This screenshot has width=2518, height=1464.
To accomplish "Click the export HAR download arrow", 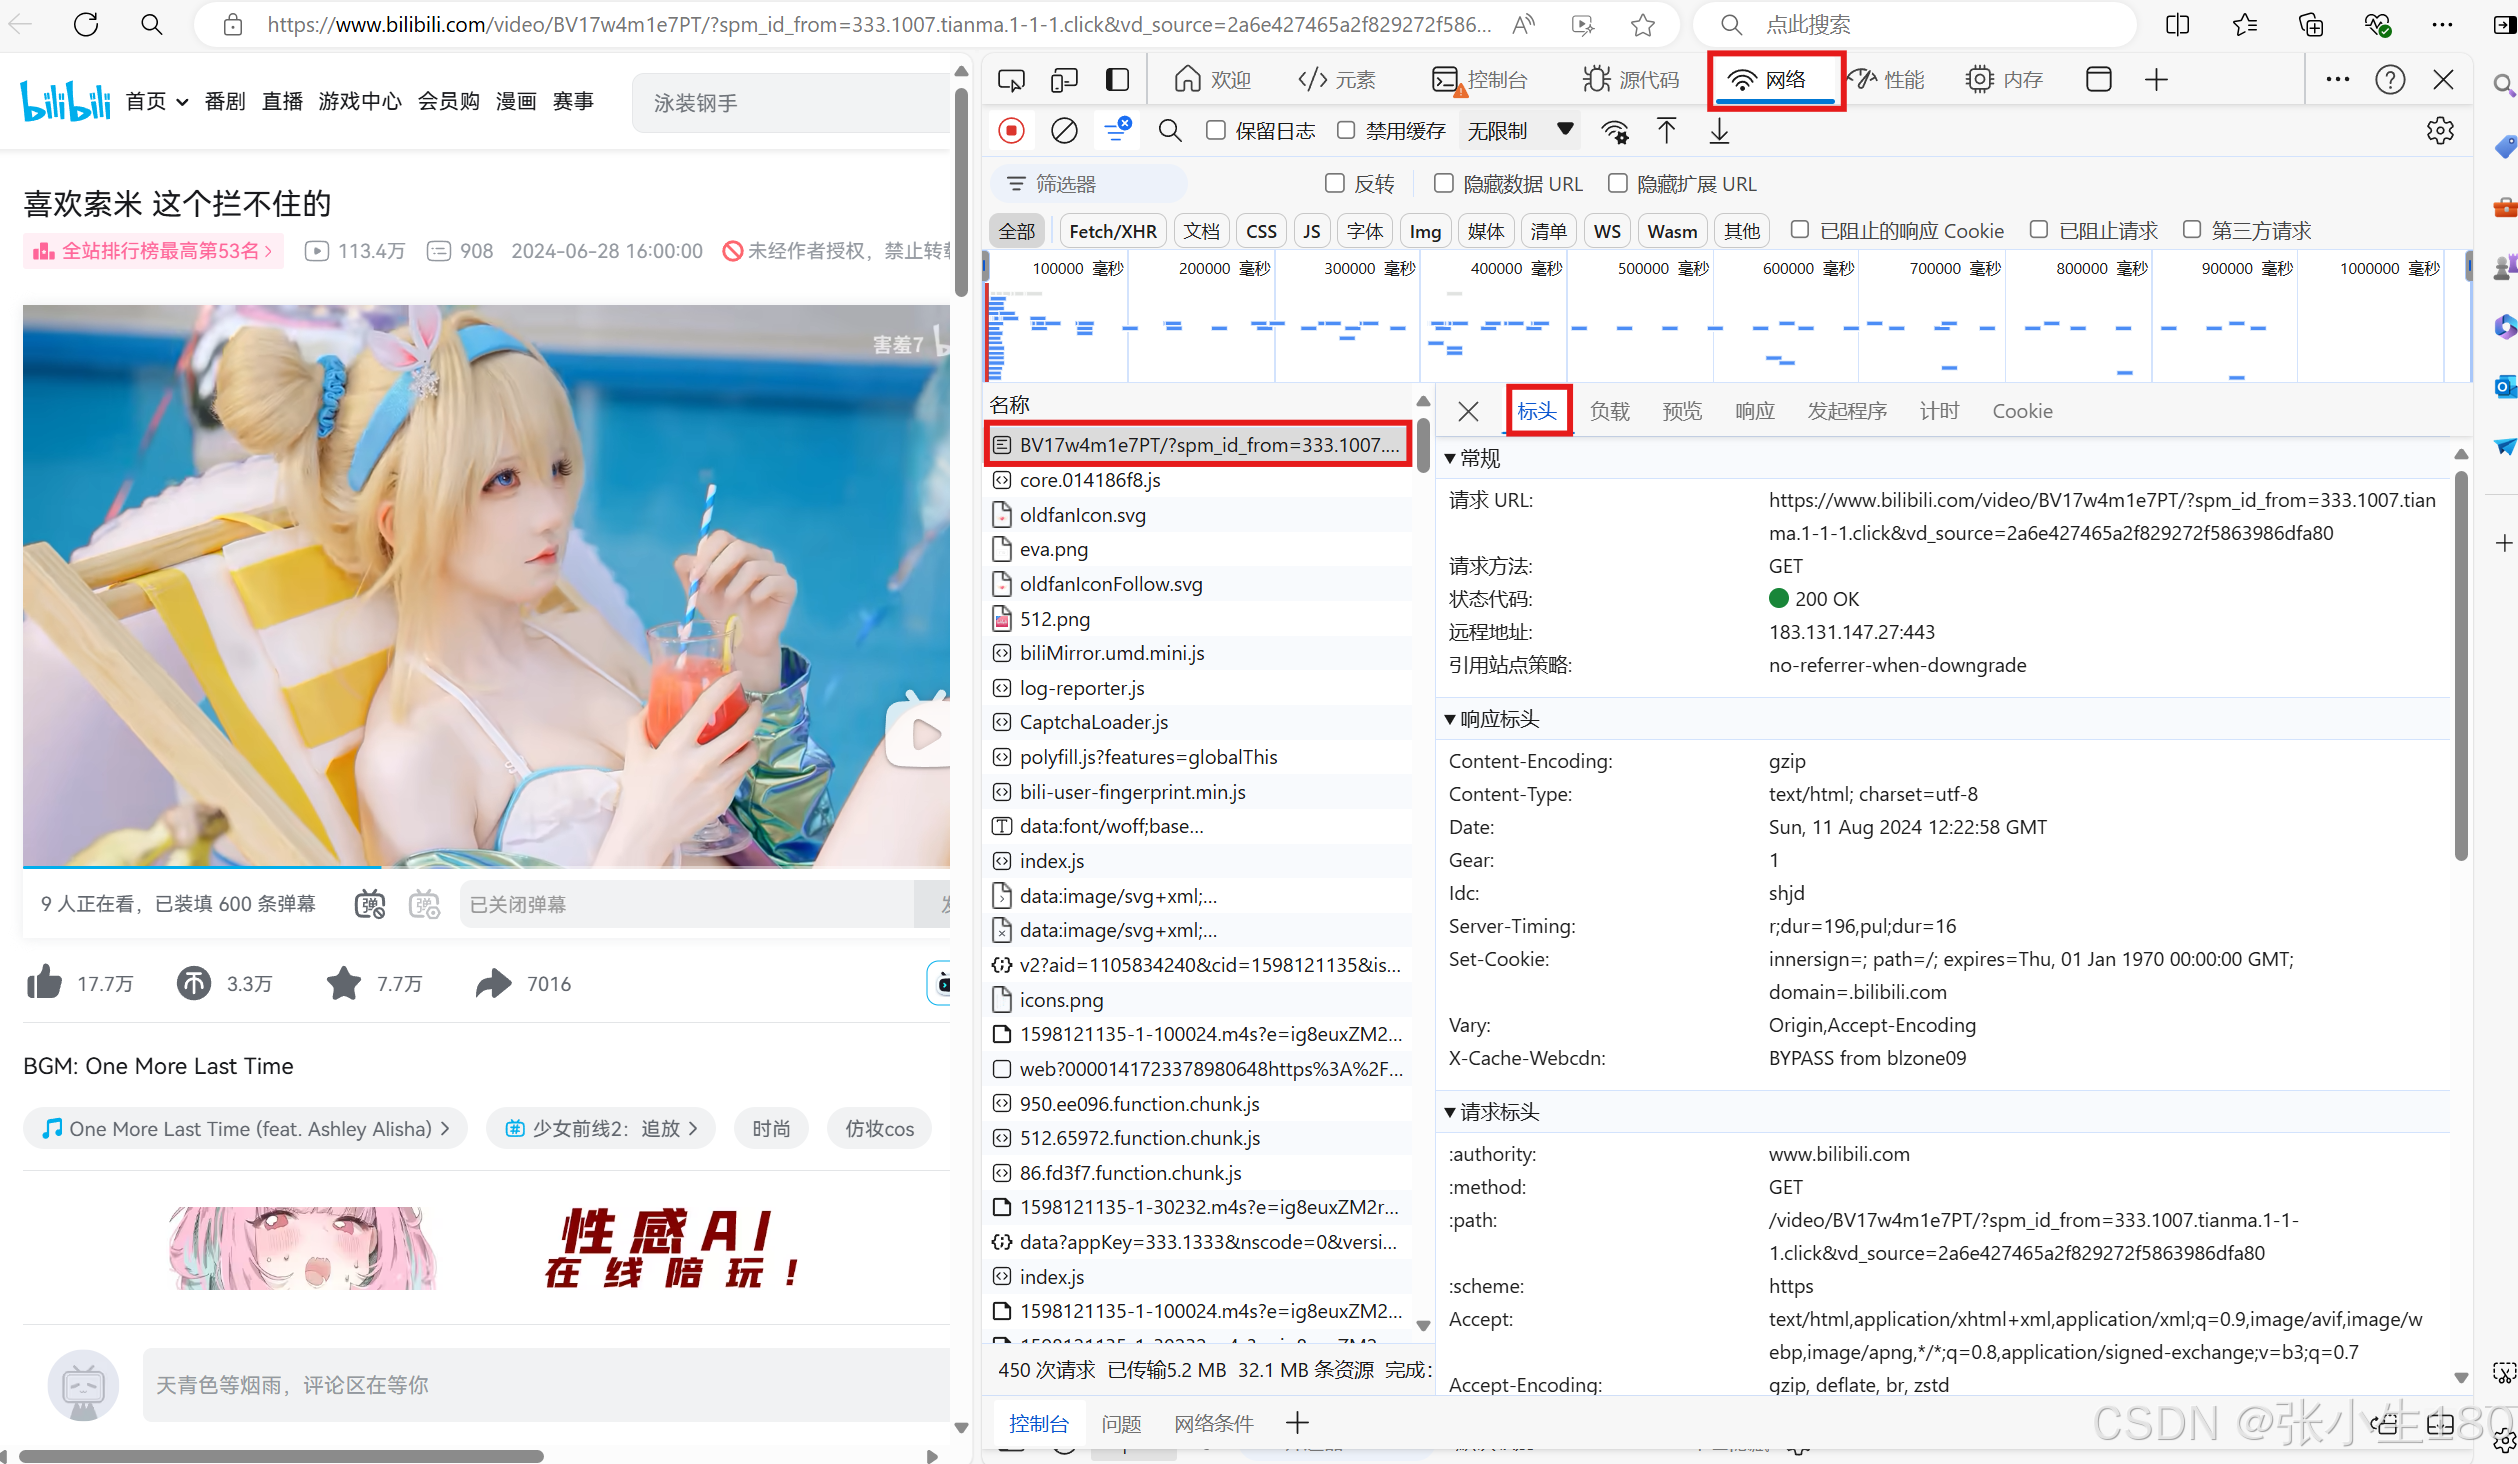I will 1719,131.
